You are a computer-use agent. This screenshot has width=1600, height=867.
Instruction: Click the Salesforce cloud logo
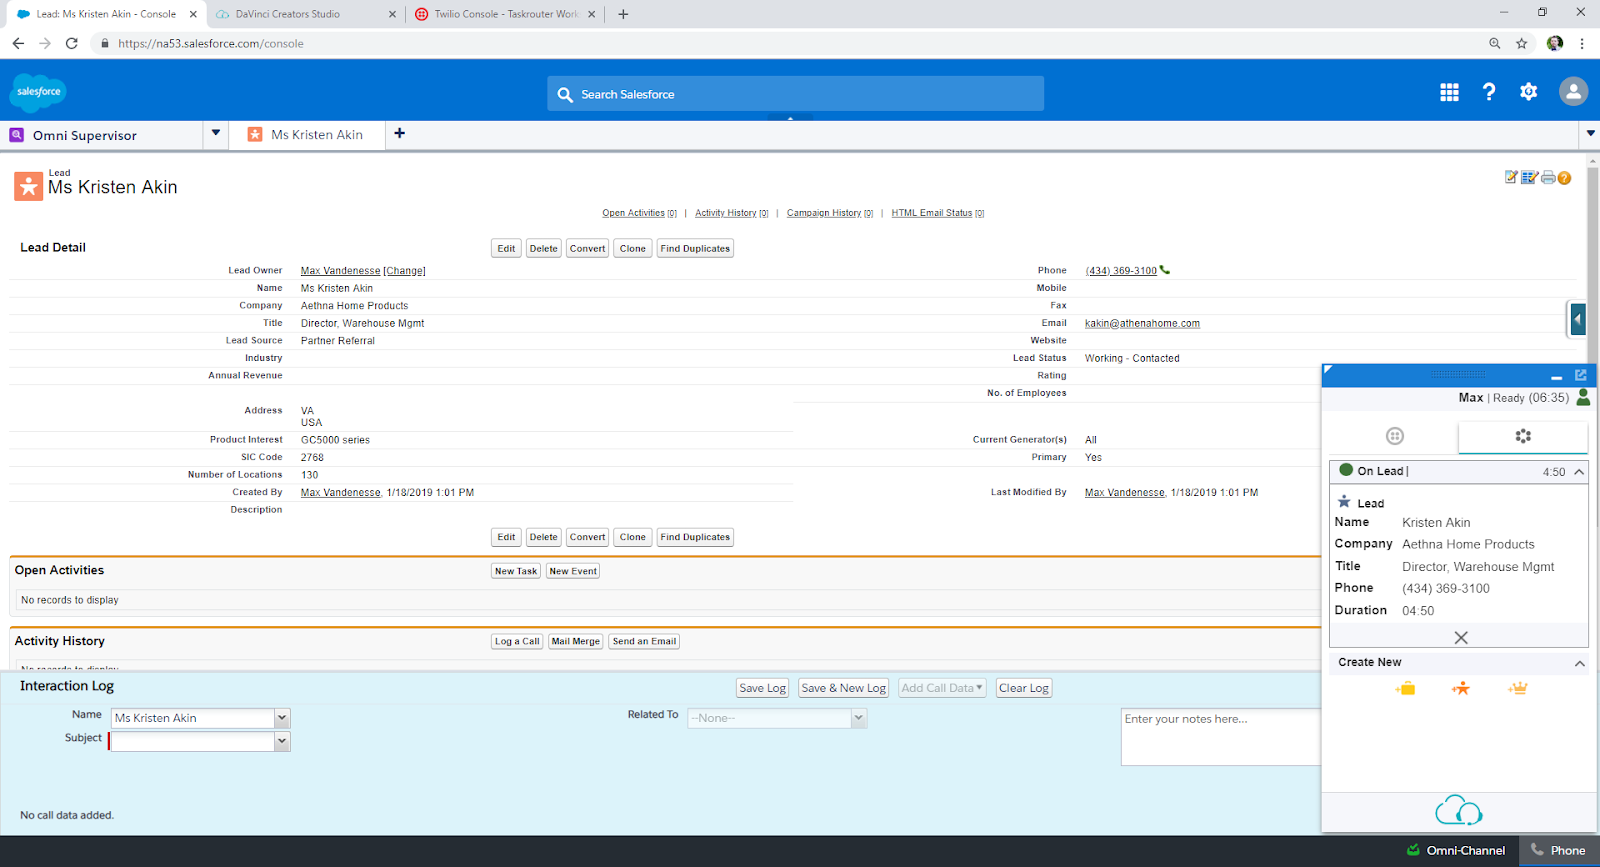(38, 92)
